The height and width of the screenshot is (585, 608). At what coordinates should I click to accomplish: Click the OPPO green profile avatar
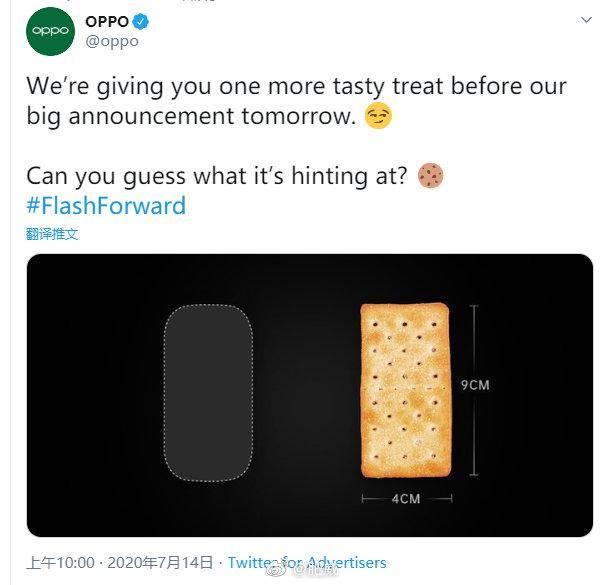[49, 30]
